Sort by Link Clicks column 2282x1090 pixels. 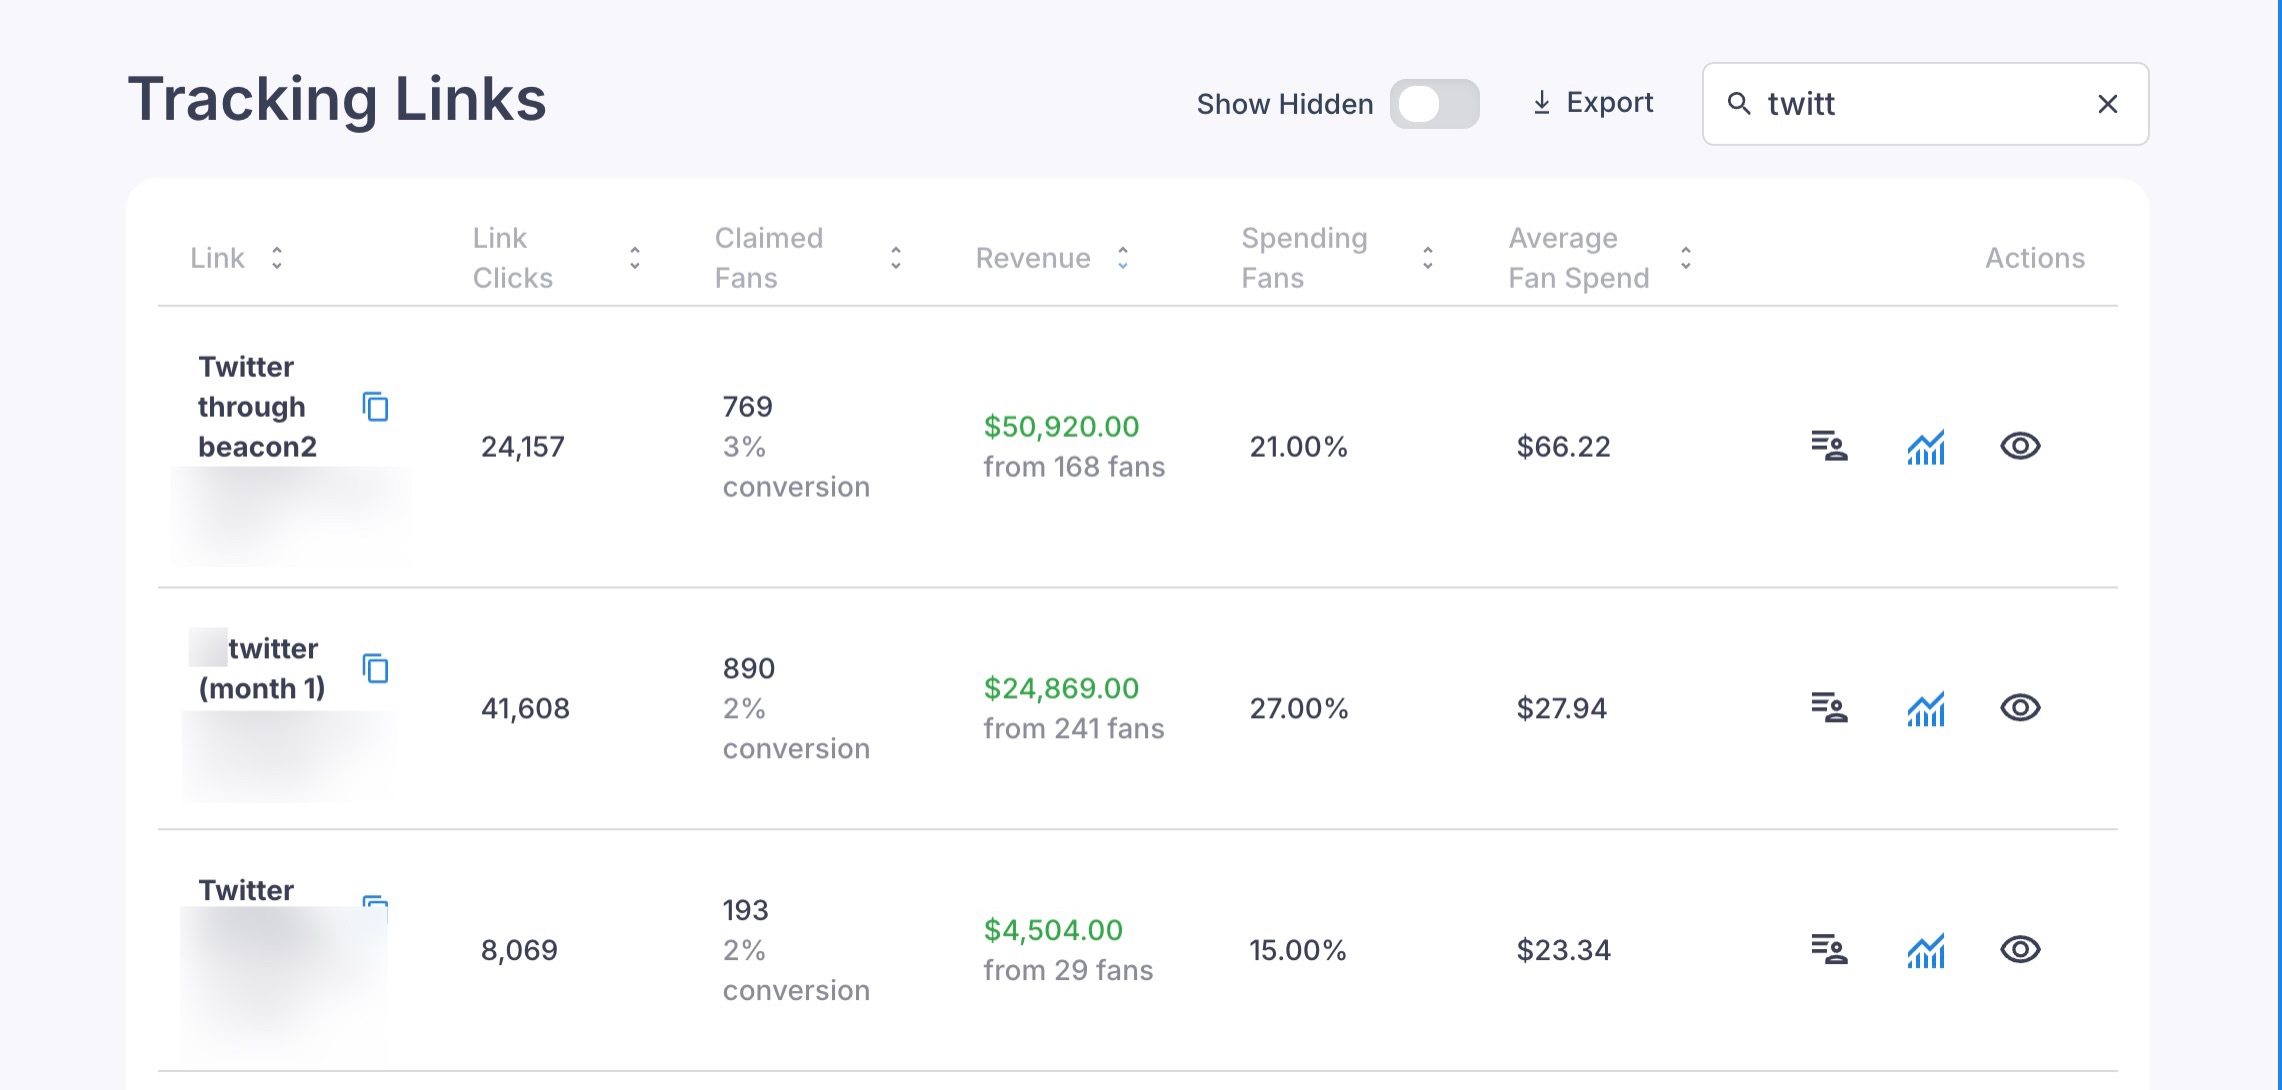coord(635,258)
